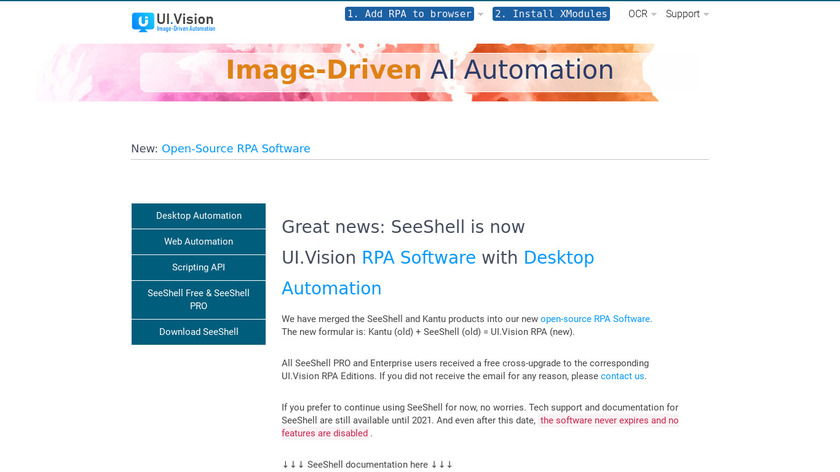This screenshot has height=472, width=840.
Task: Click the 'Great news: SeeShell is now' heading
Action: (x=403, y=227)
